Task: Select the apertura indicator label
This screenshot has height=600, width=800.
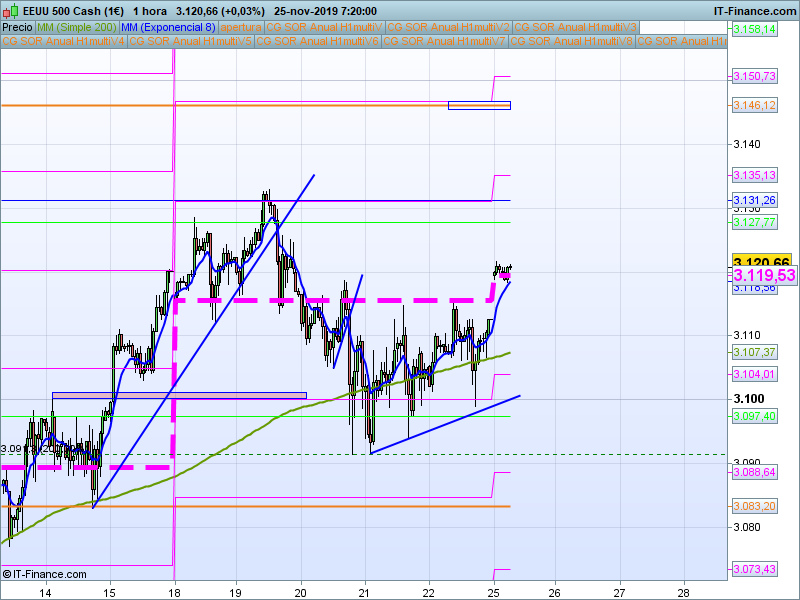Action: tap(241, 28)
